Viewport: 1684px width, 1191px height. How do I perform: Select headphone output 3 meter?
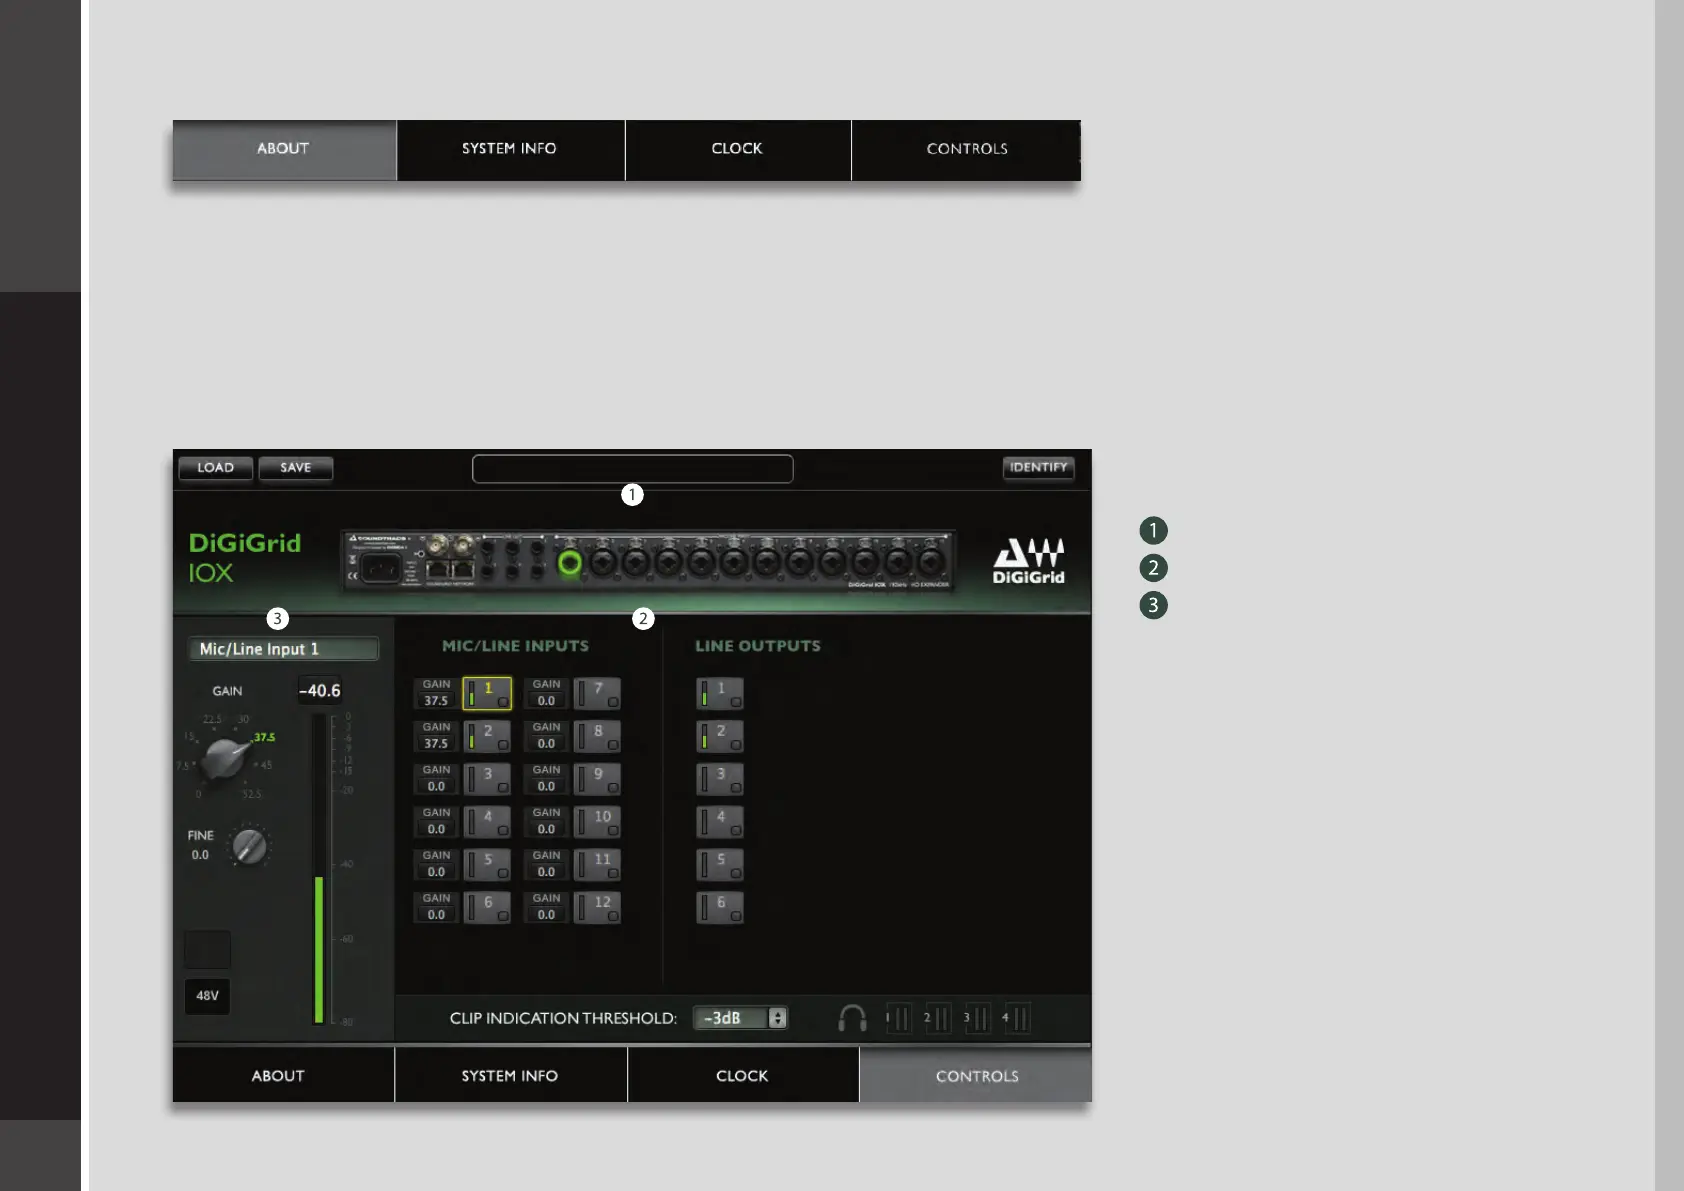tap(977, 1018)
